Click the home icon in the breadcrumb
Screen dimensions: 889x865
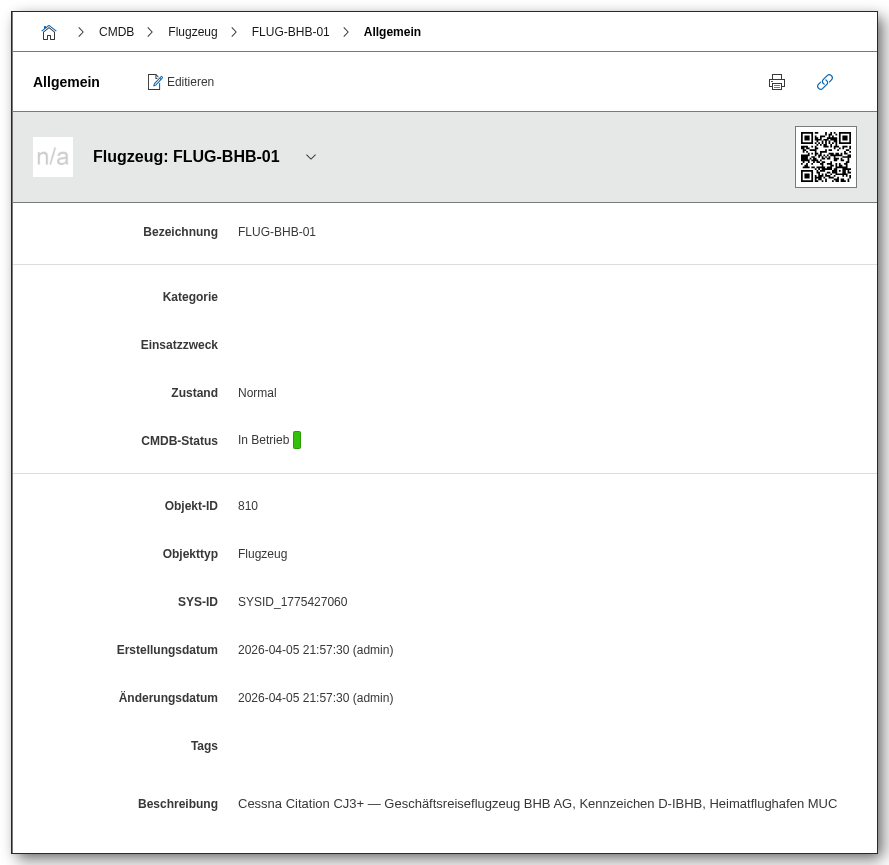pyautogui.click(x=49, y=32)
